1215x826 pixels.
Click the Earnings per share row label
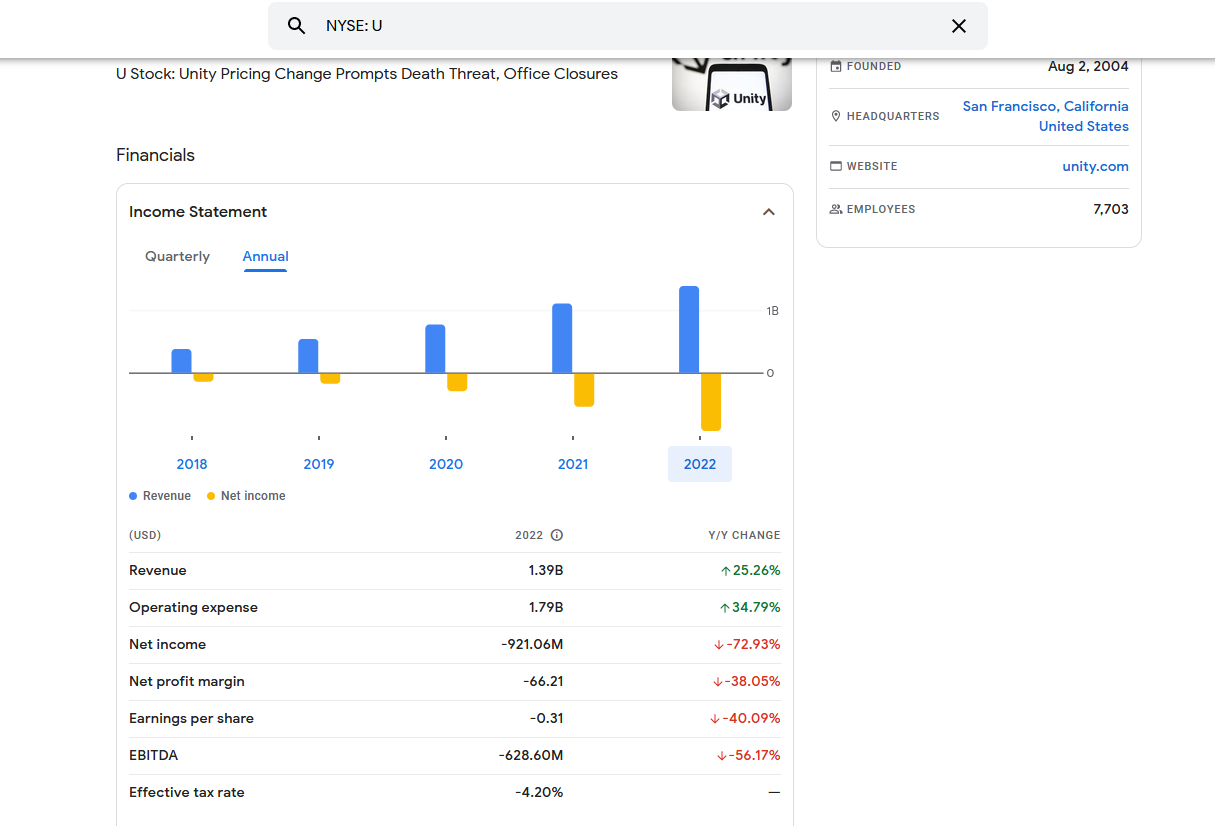(191, 719)
